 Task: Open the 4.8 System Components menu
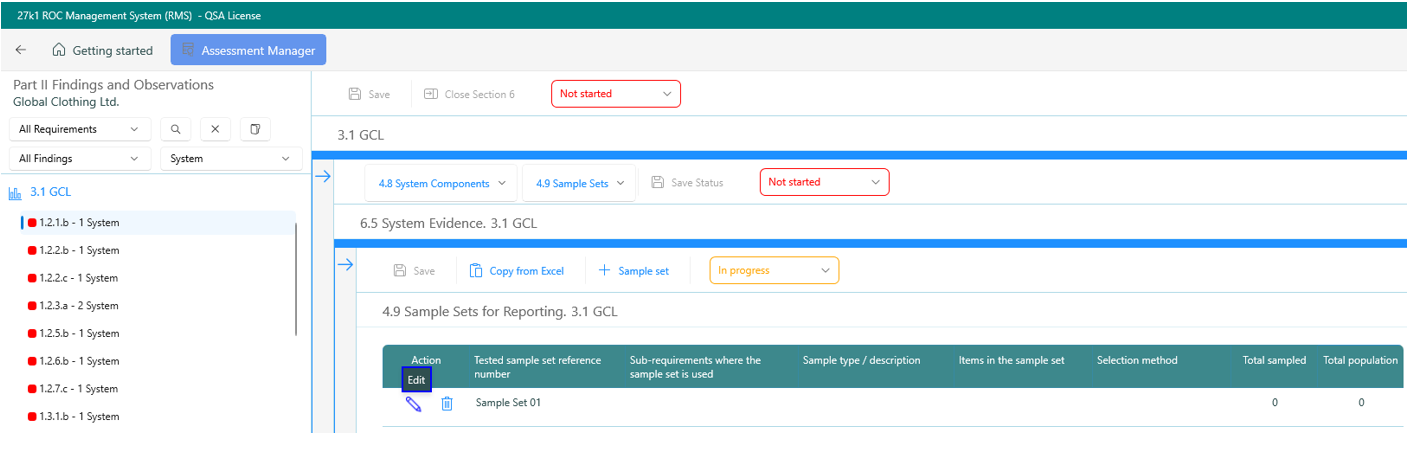pyautogui.click(x=441, y=183)
